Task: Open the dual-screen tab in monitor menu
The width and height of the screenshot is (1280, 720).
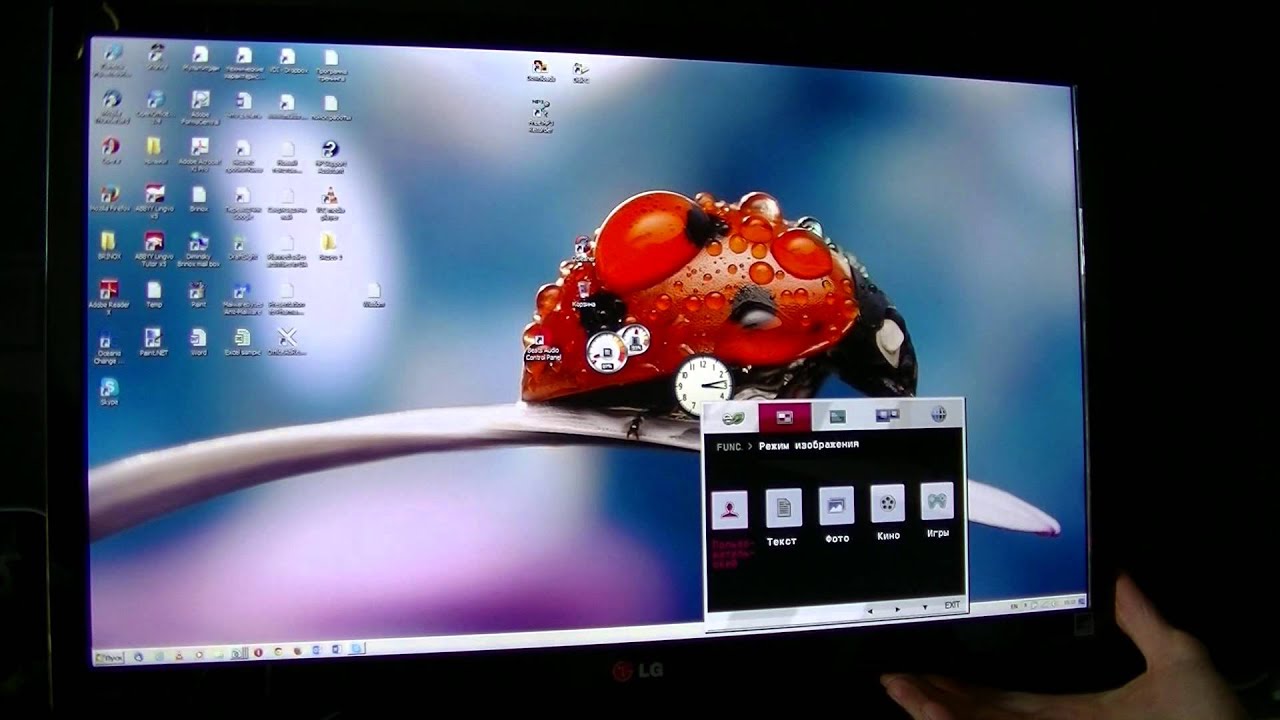Action: pyautogui.click(x=888, y=415)
